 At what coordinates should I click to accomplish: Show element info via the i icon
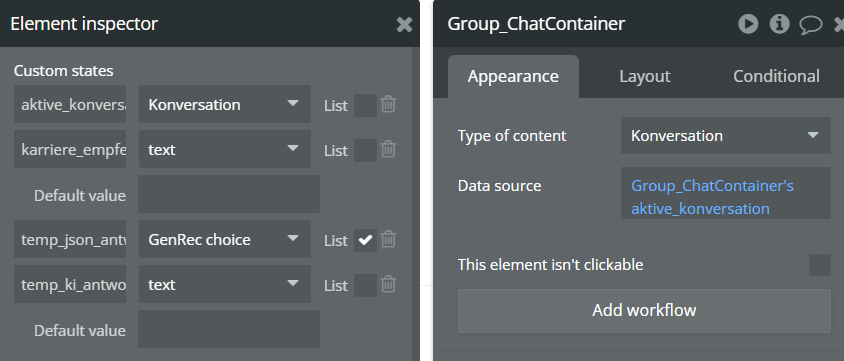tap(779, 24)
